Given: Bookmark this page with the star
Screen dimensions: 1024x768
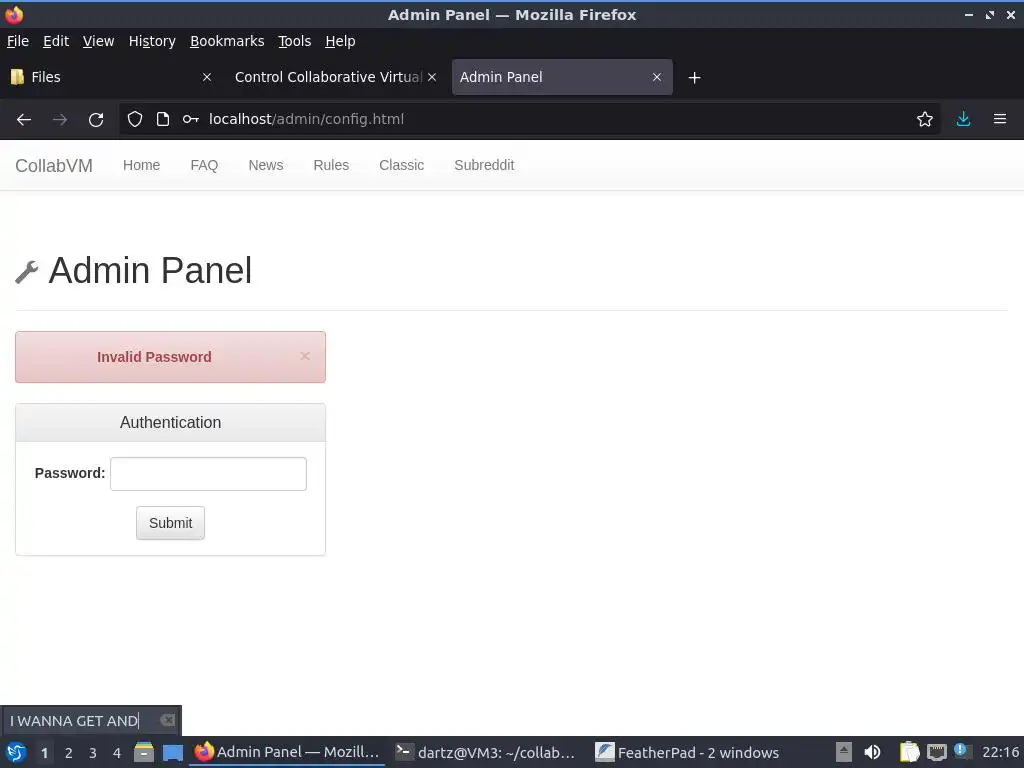Looking at the screenshot, I should [925, 119].
